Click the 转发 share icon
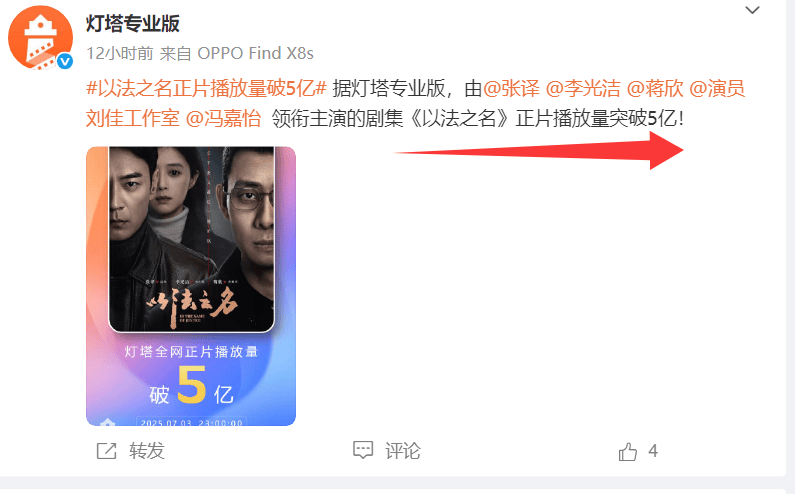Image resolution: width=795 pixels, height=494 pixels. [106, 450]
